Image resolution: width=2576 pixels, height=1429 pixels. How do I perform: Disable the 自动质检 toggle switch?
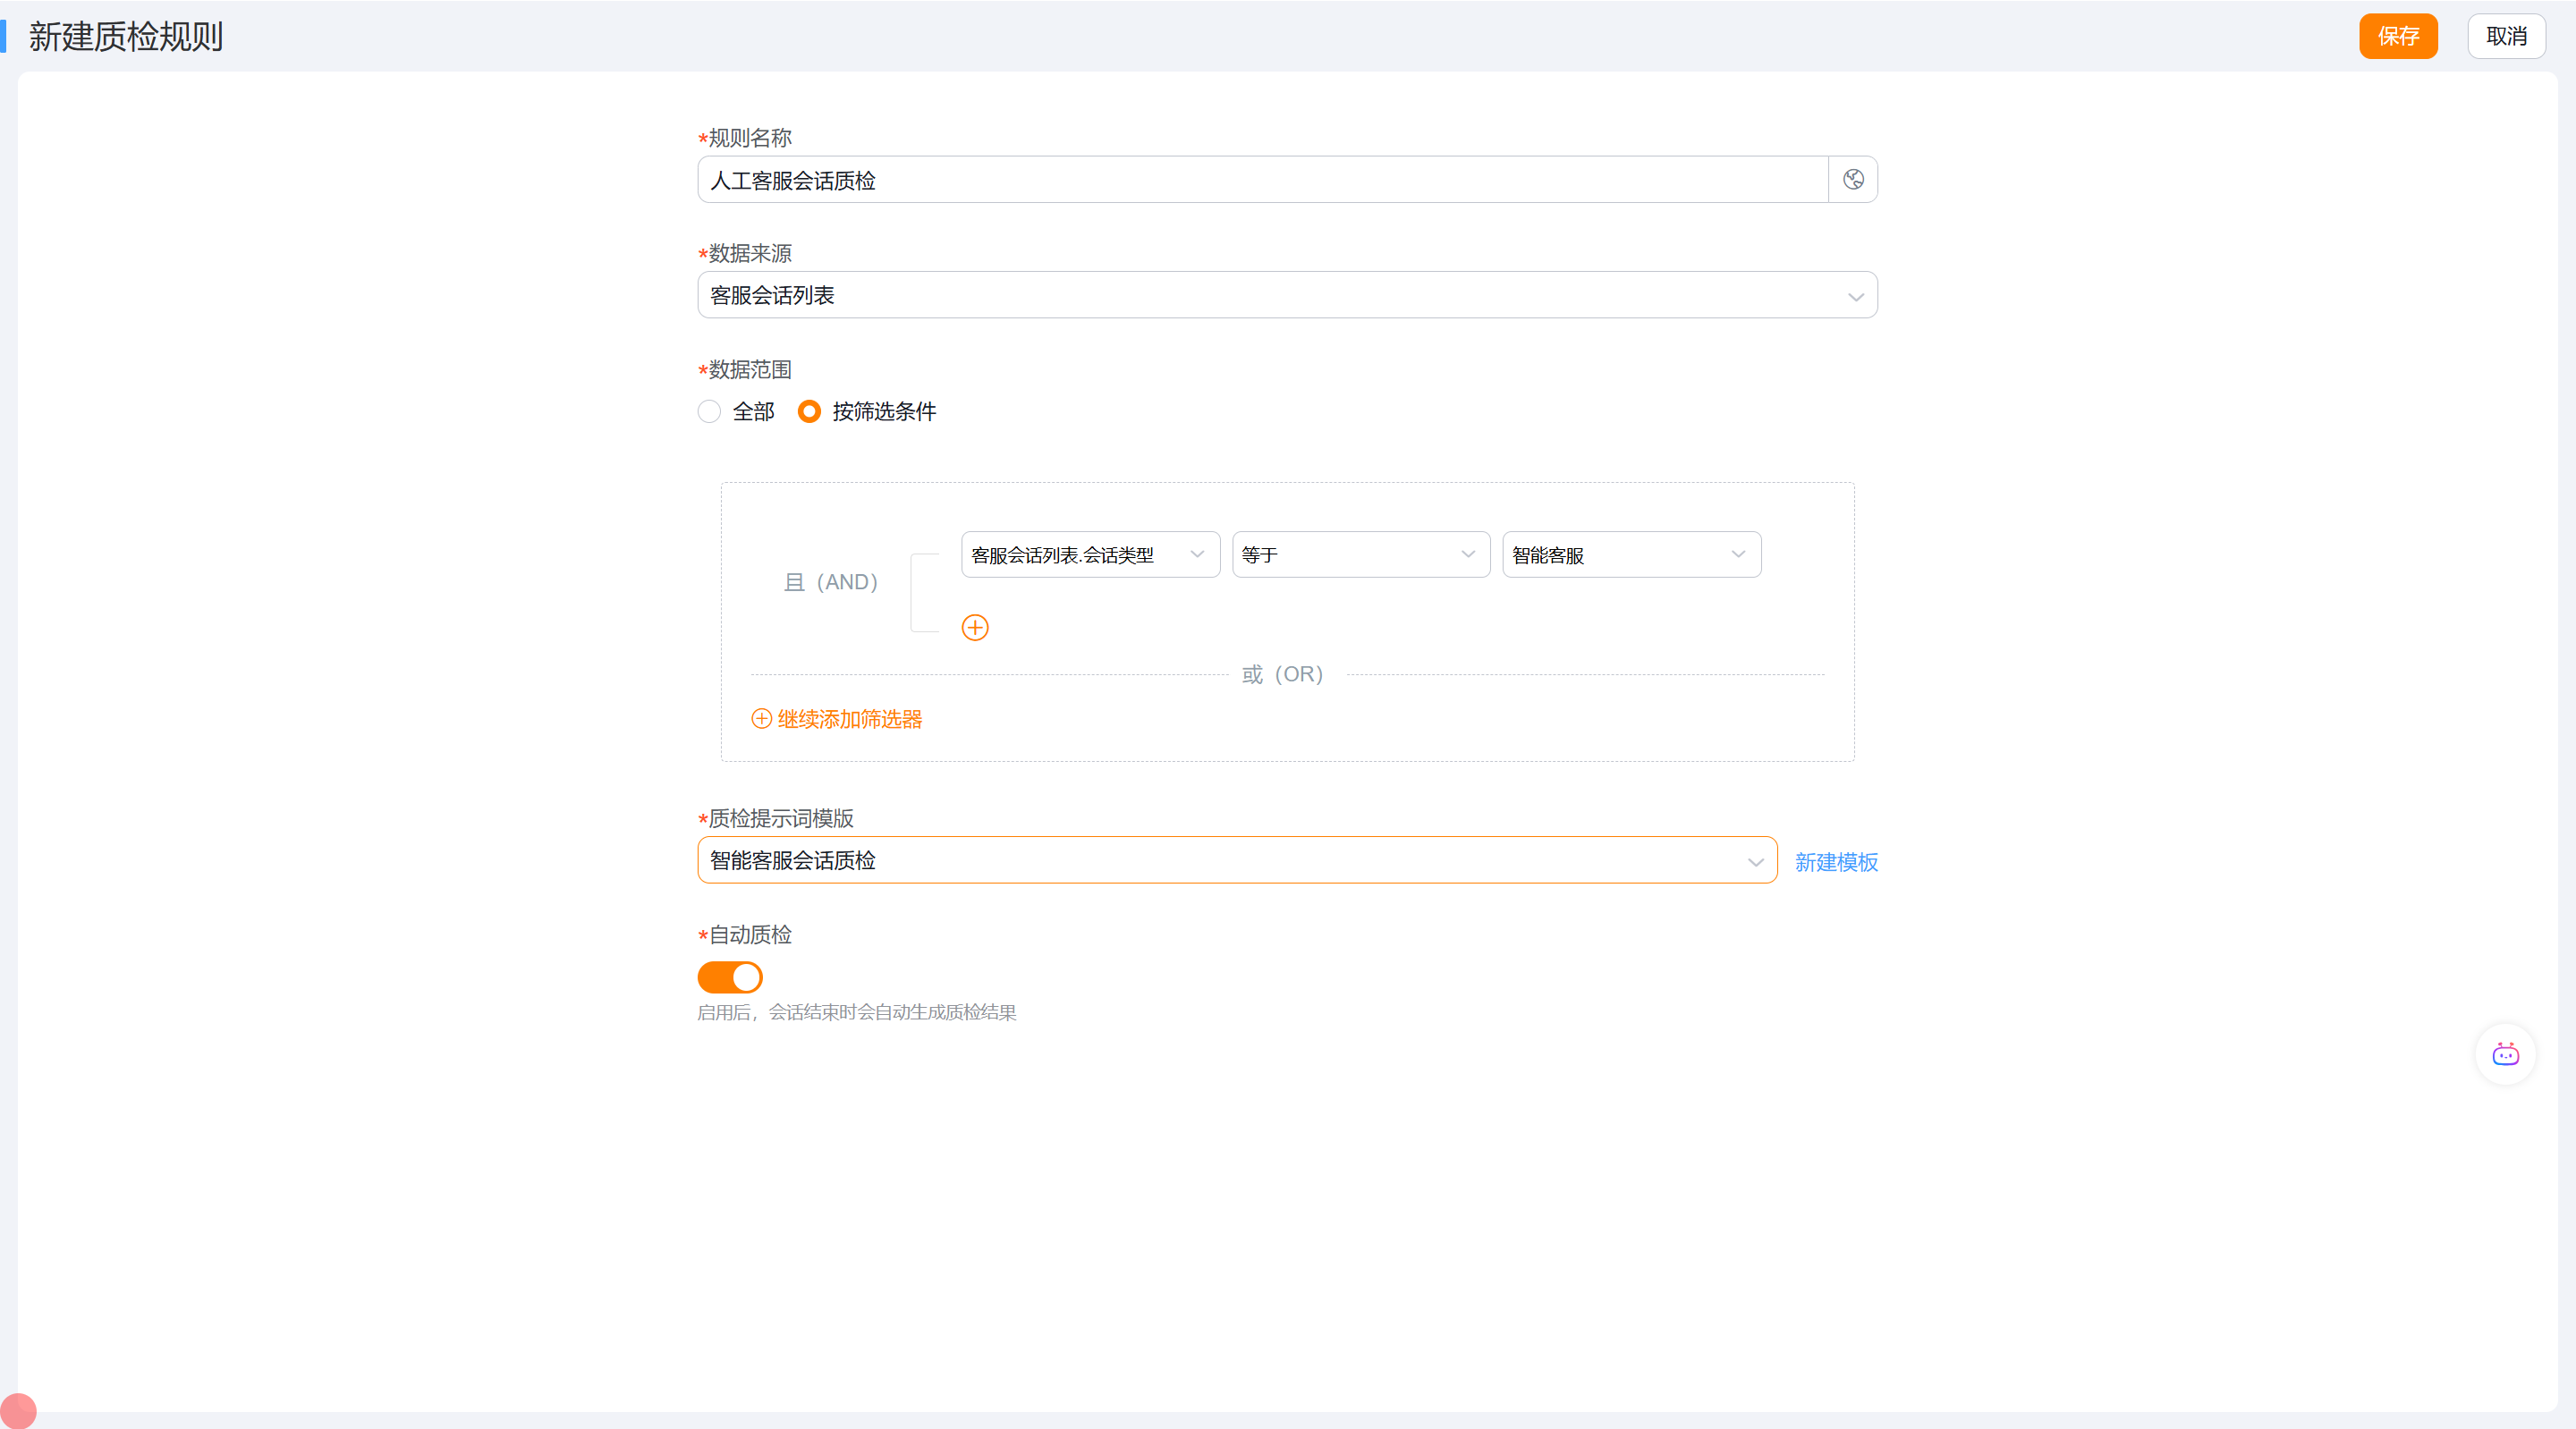coord(730,977)
